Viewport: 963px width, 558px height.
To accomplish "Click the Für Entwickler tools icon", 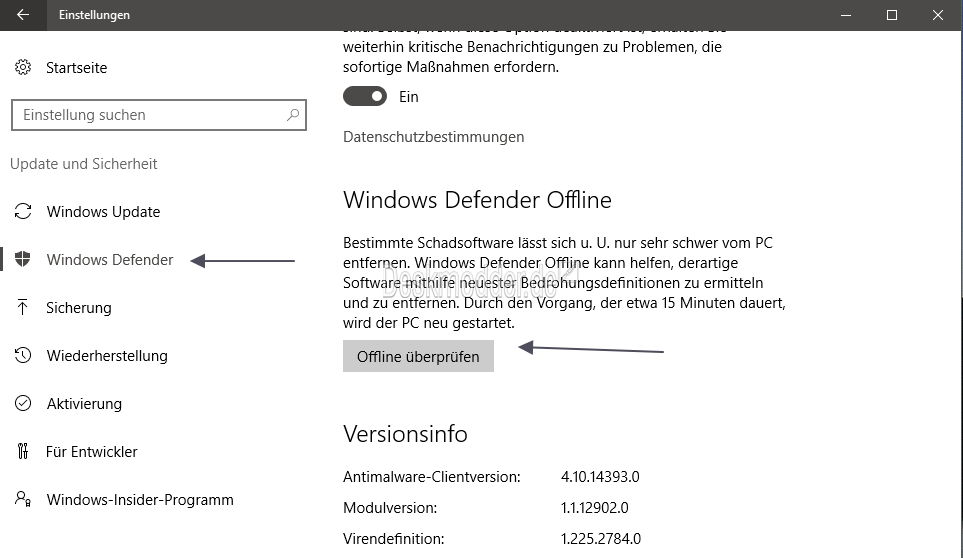I will [23, 451].
